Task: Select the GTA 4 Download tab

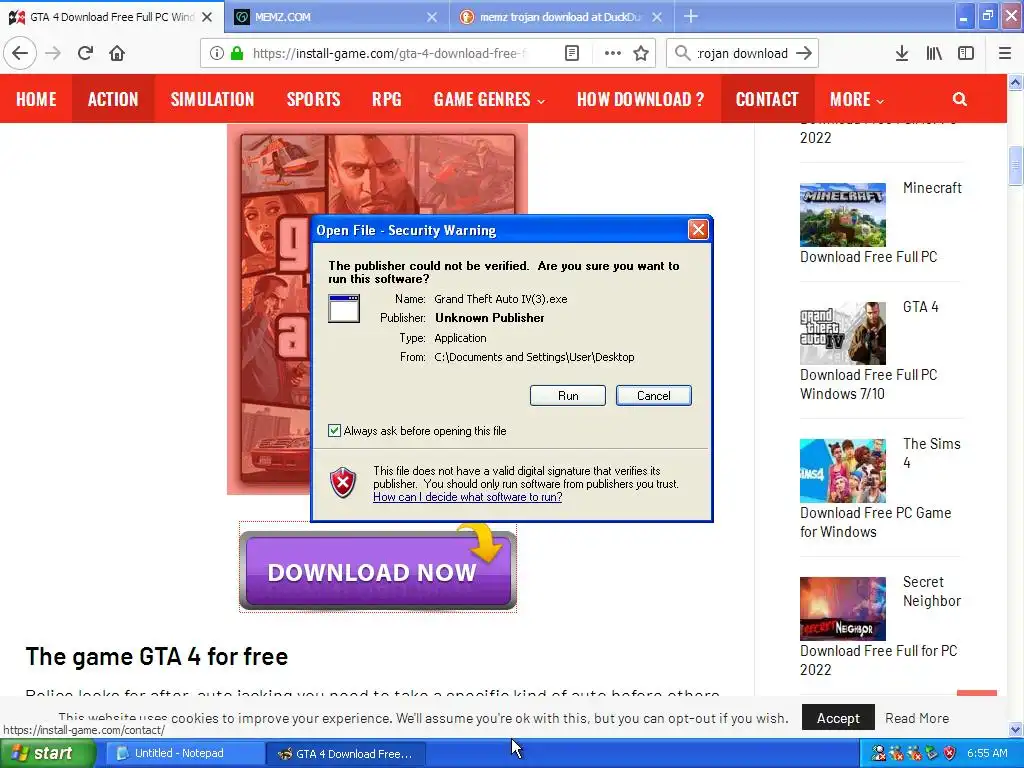Action: [112, 17]
